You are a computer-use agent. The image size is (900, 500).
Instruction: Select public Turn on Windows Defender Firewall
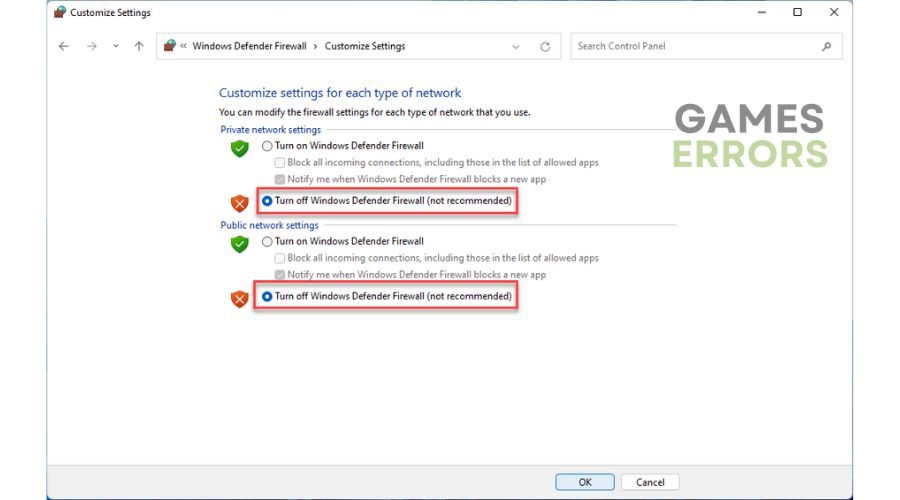343,242
